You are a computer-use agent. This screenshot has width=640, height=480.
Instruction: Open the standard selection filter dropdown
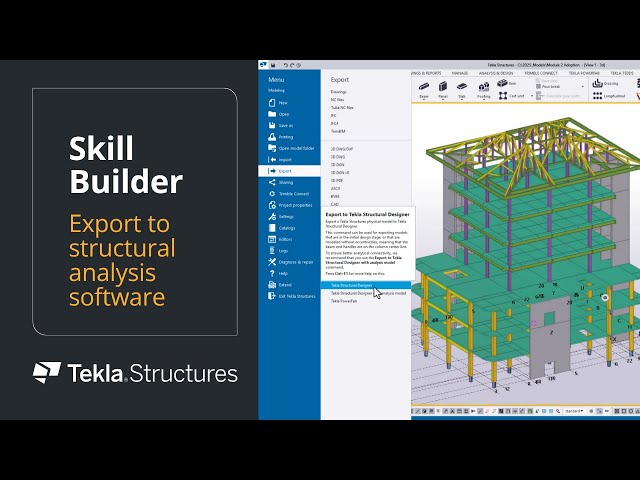coord(574,411)
